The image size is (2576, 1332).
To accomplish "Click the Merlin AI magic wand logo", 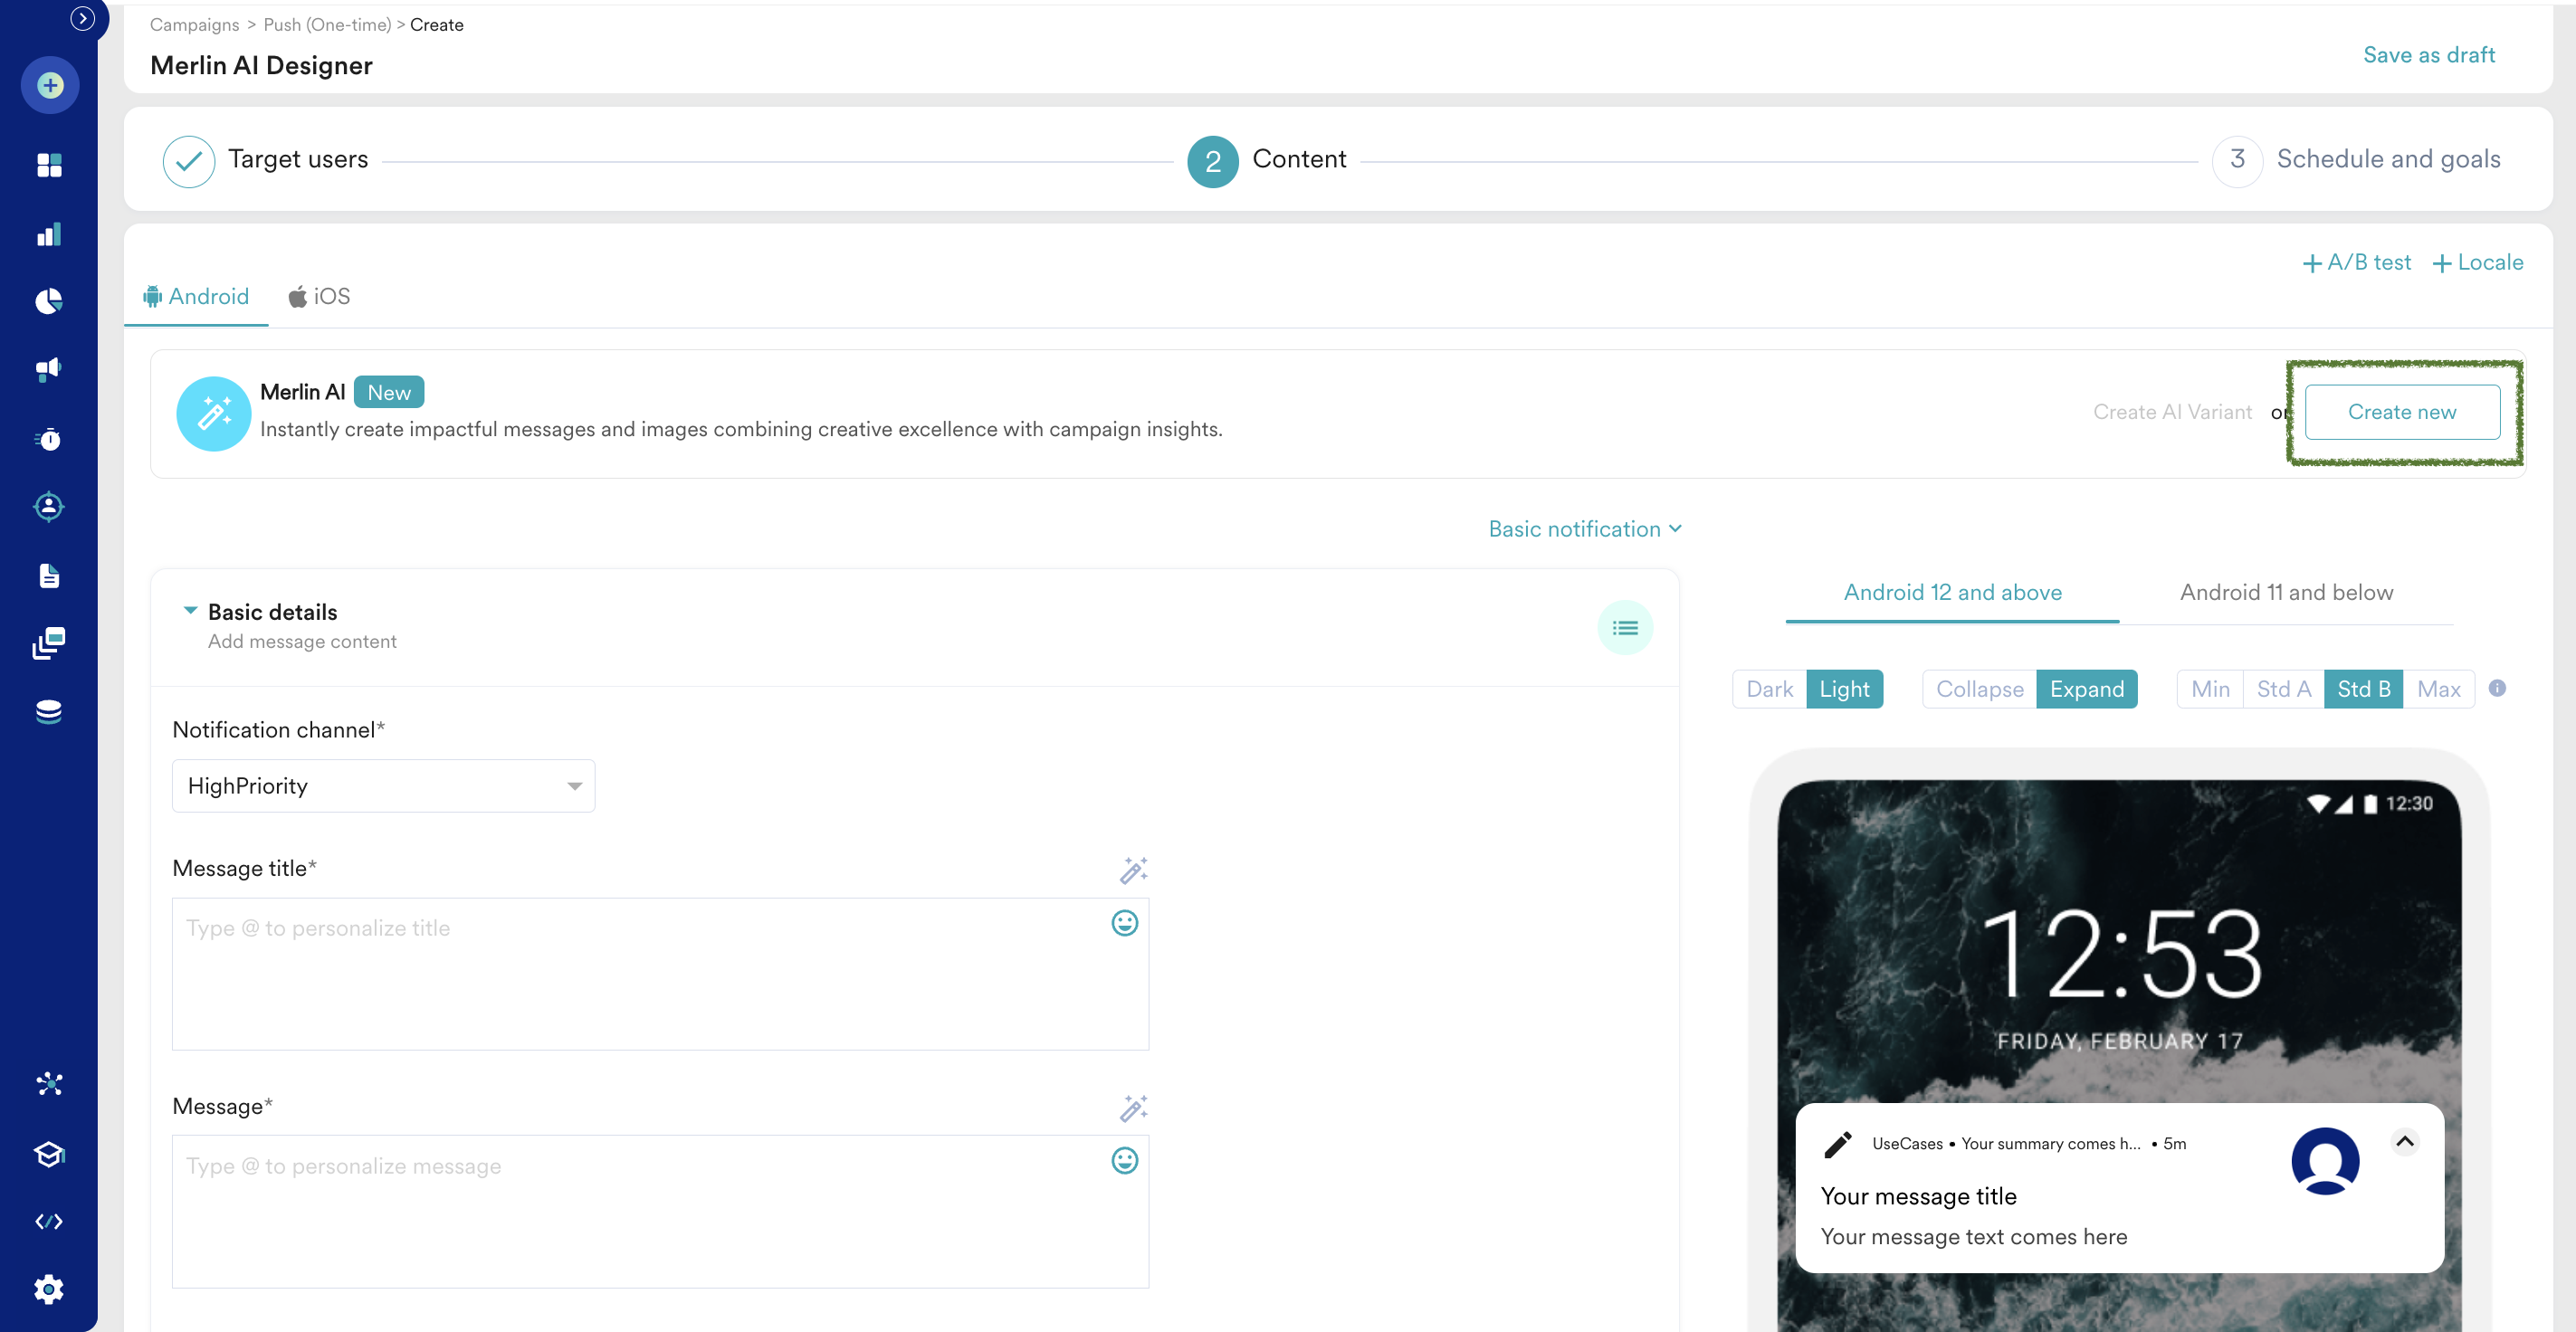I will [213, 413].
